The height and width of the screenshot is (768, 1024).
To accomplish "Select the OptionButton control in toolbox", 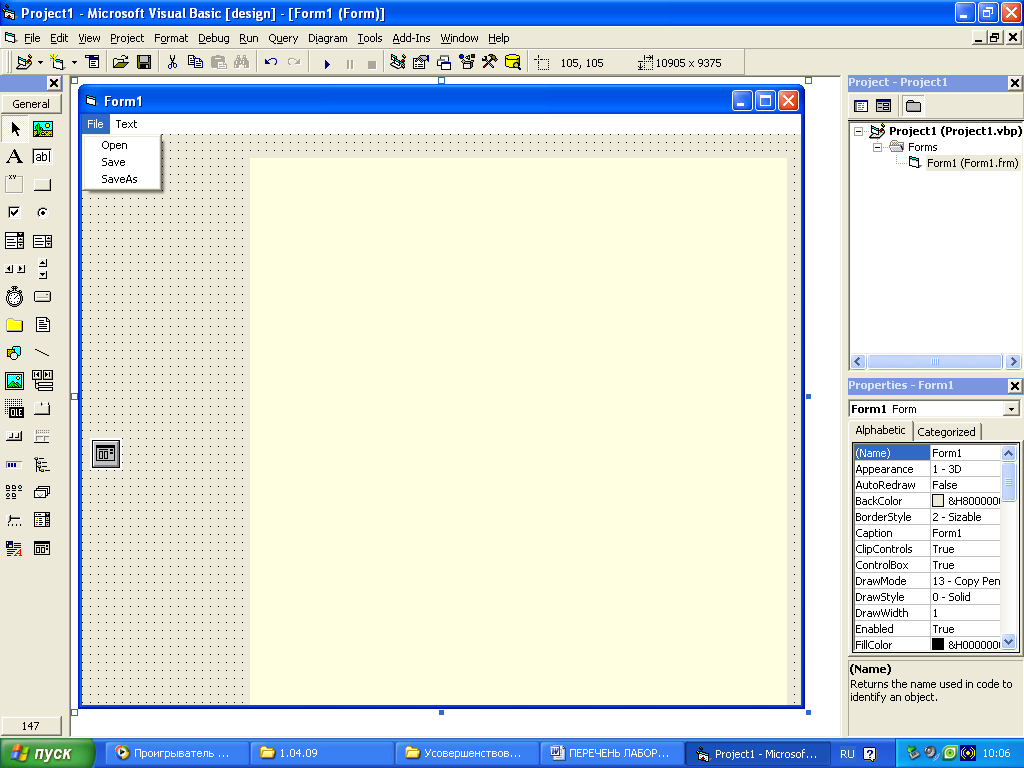I will [x=42, y=213].
